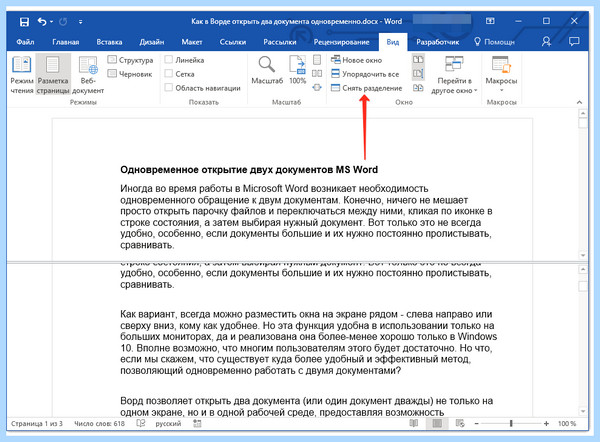Expand the Макросы dropdown arrow
This screenshot has height=442, width=600.
(501, 91)
